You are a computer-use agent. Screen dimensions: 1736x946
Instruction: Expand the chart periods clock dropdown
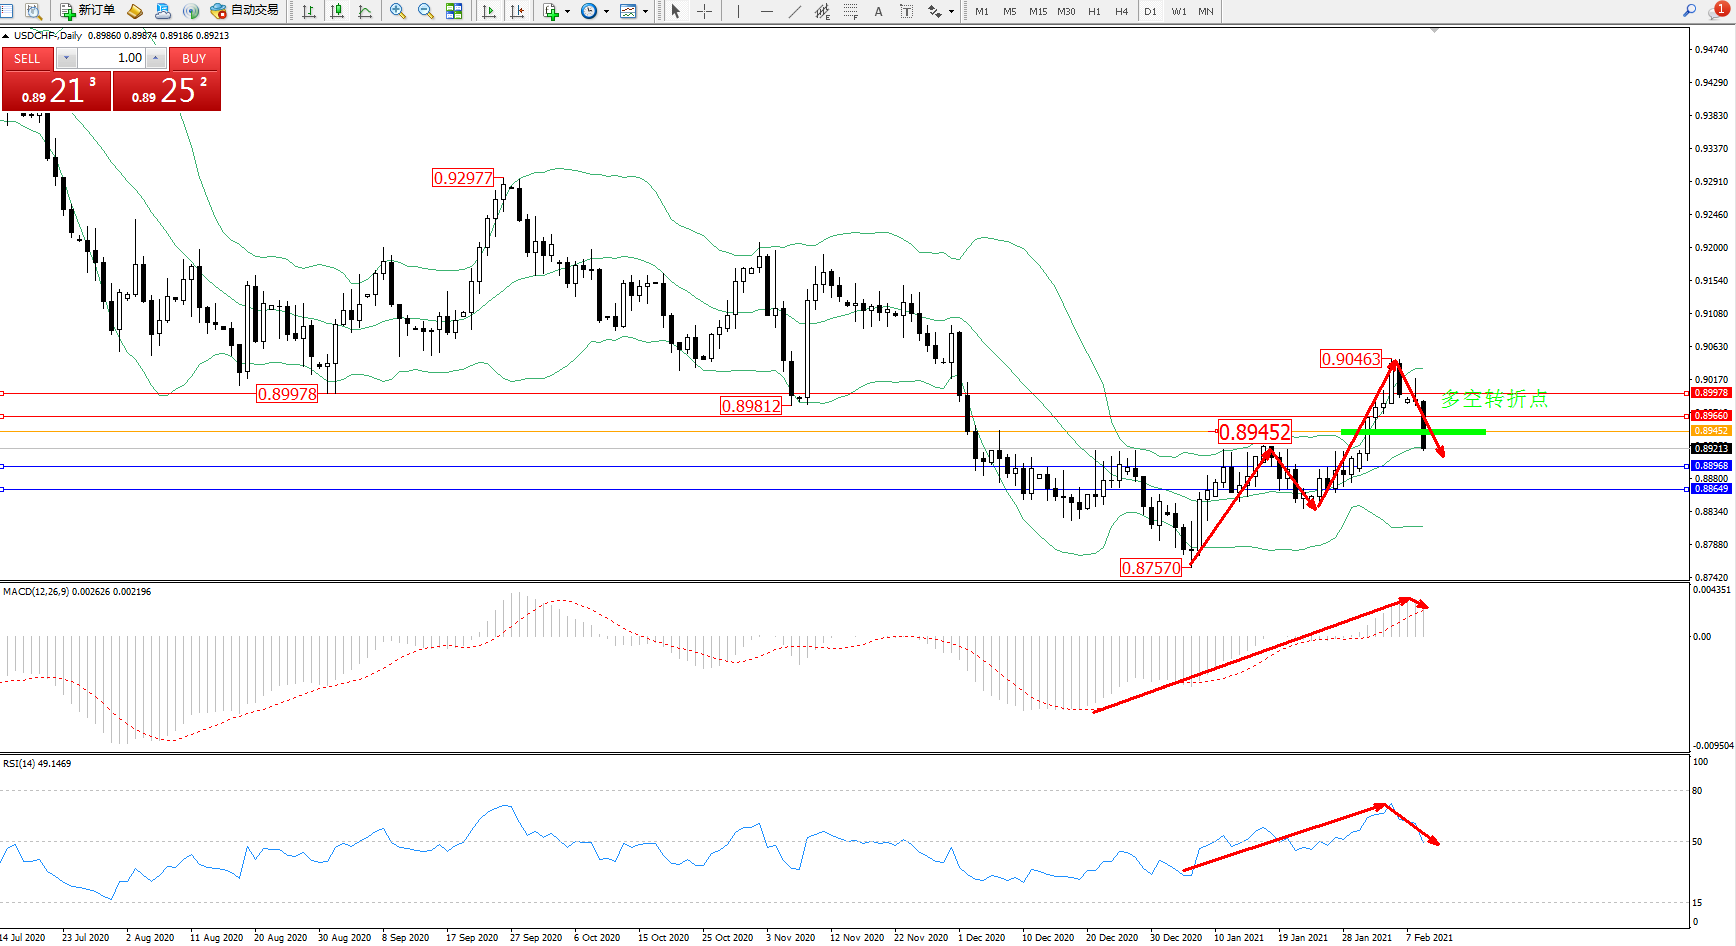point(606,12)
